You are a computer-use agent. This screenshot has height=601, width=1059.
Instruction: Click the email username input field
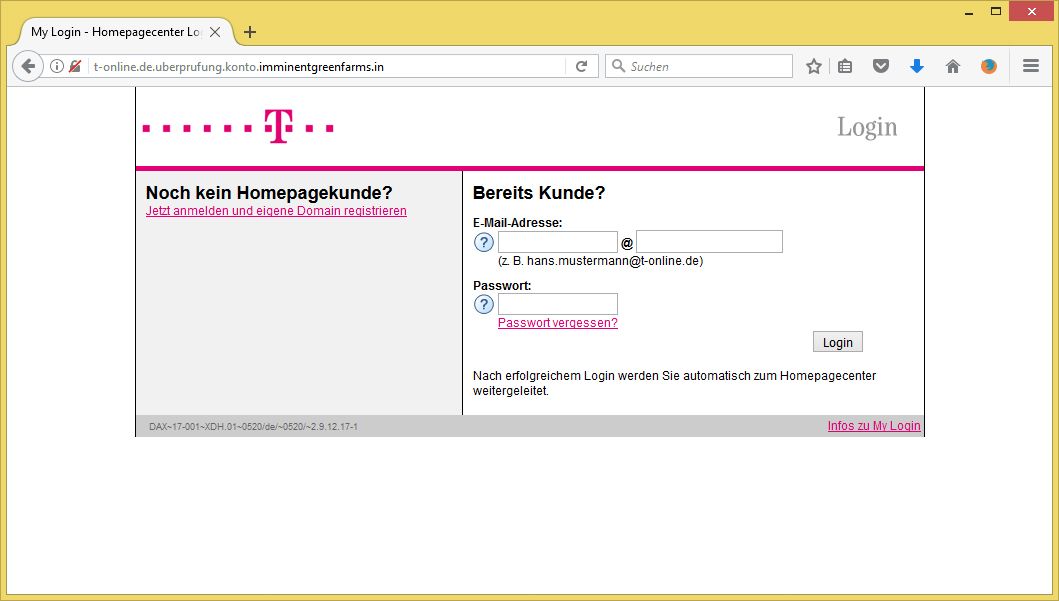[558, 242]
